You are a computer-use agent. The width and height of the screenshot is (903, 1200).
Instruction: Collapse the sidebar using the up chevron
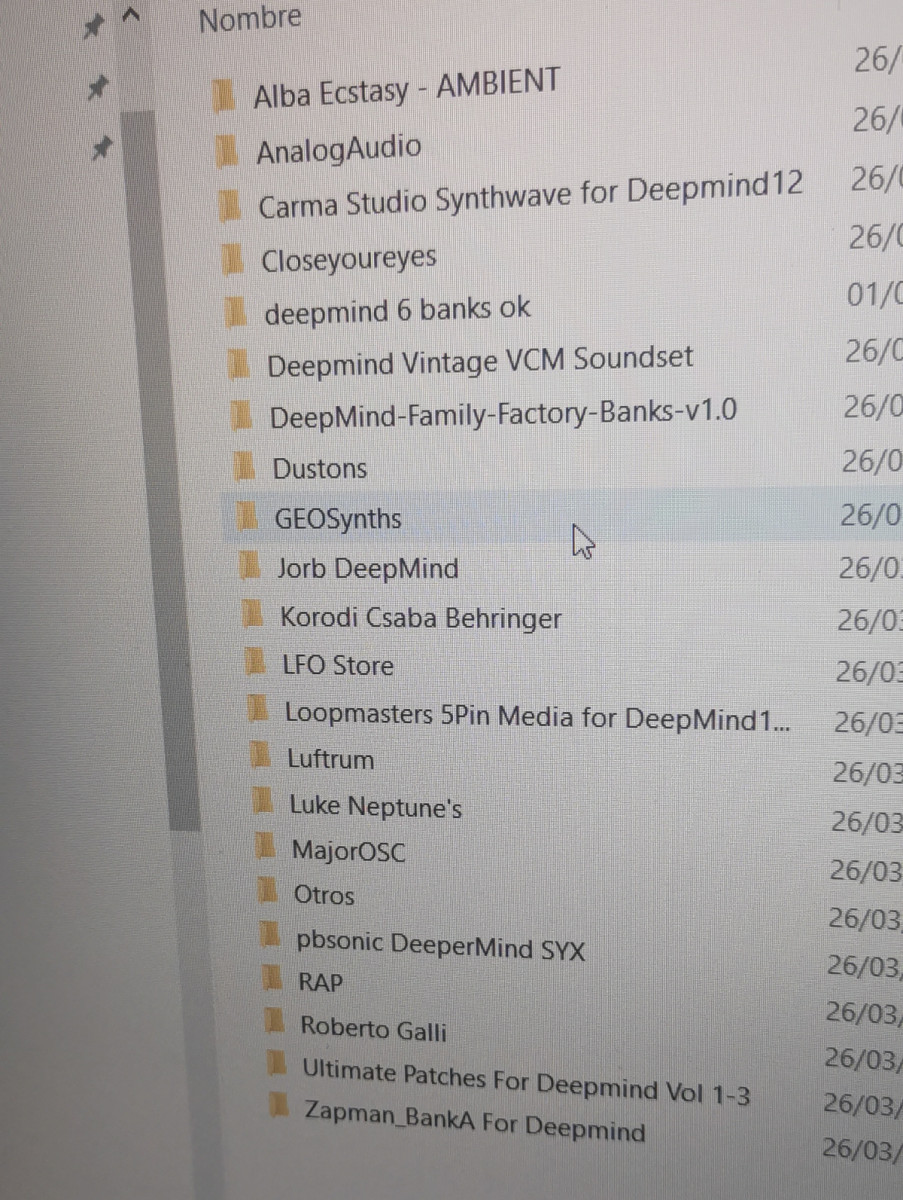[130, 17]
